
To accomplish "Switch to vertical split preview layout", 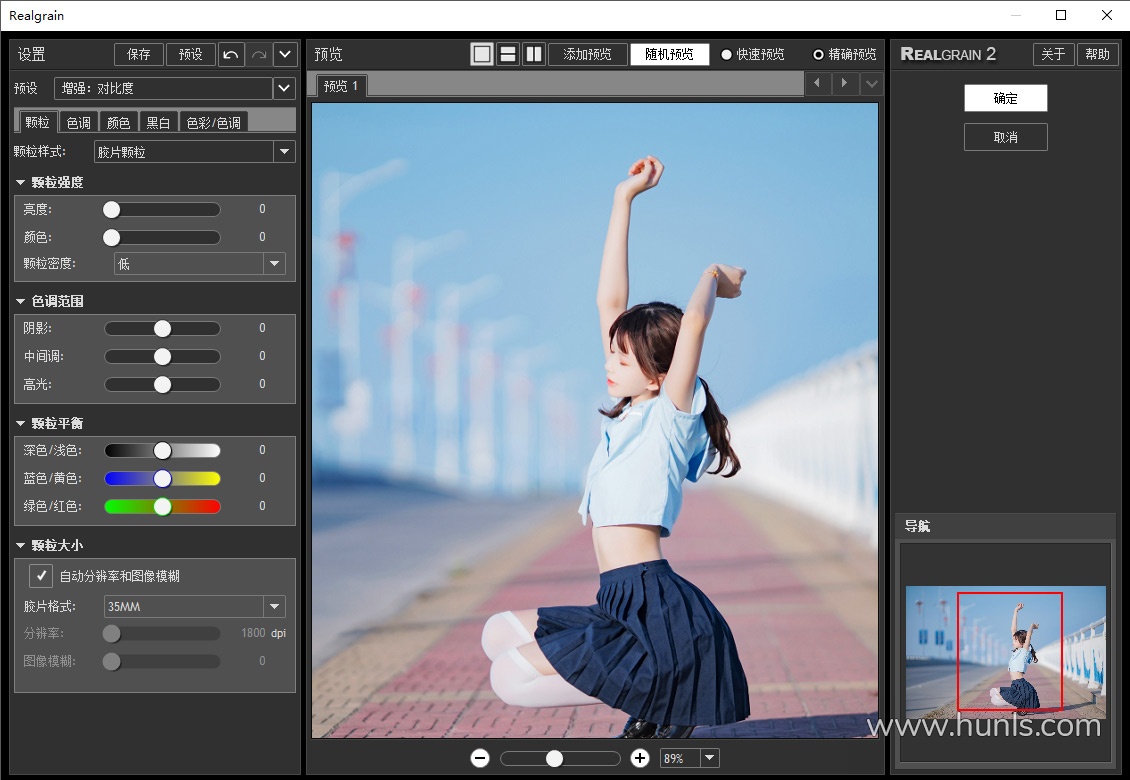I will point(534,54).
